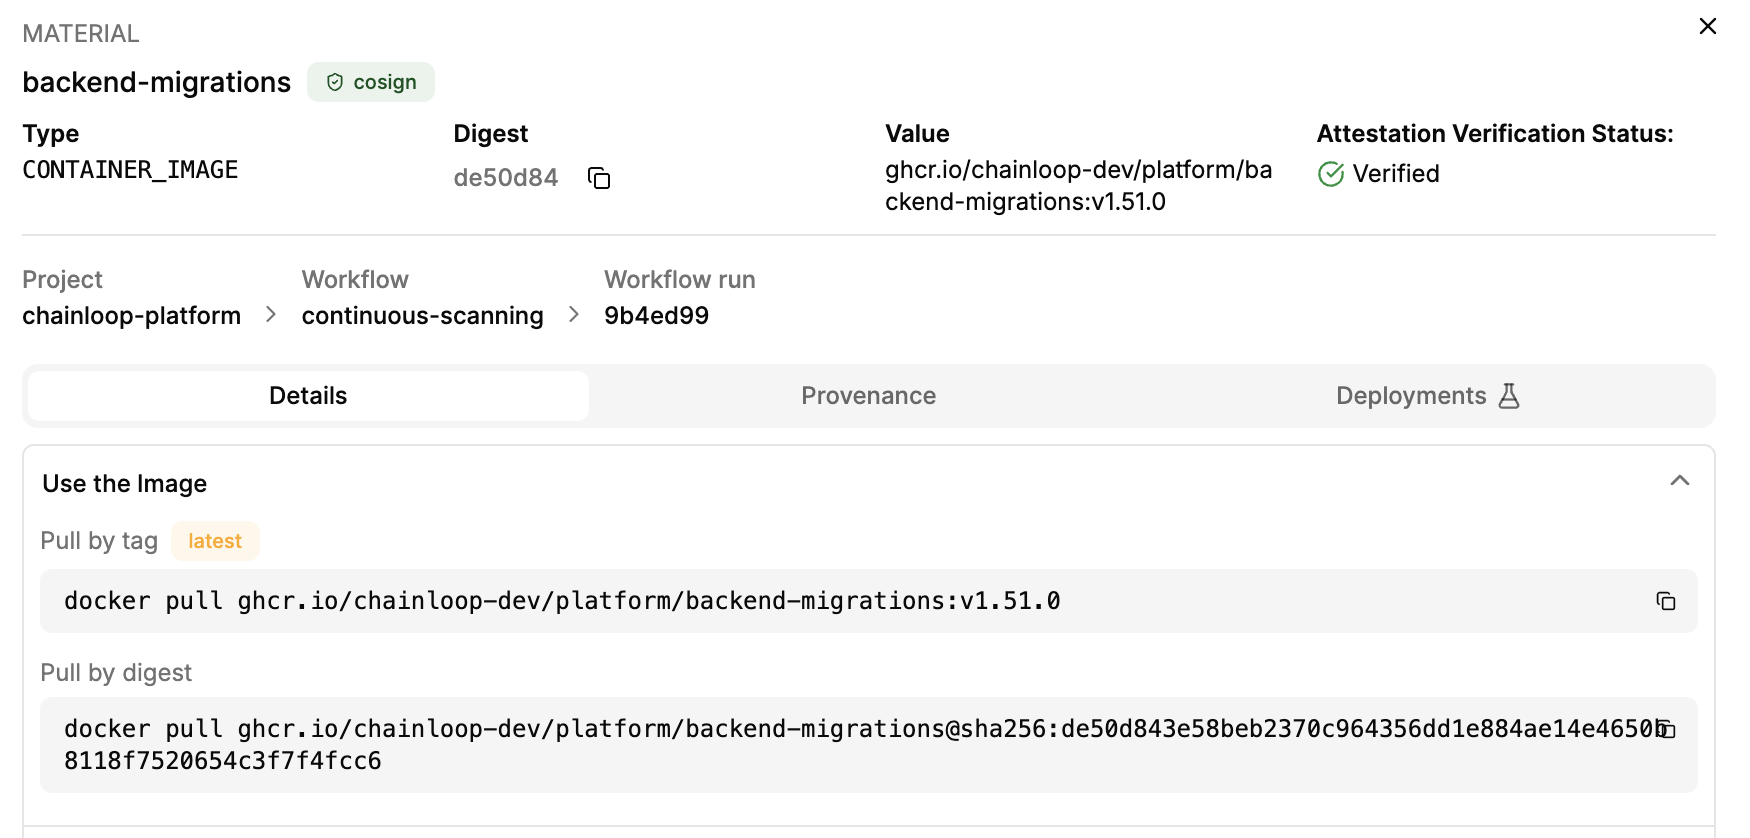Open workflow run 9b4ed99

pos(656,316)
